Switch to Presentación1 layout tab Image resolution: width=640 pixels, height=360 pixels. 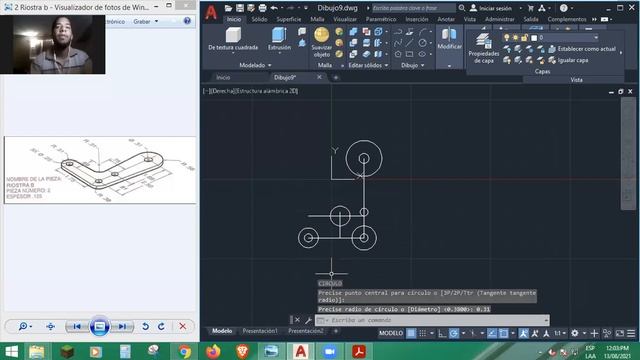point(260,331)
